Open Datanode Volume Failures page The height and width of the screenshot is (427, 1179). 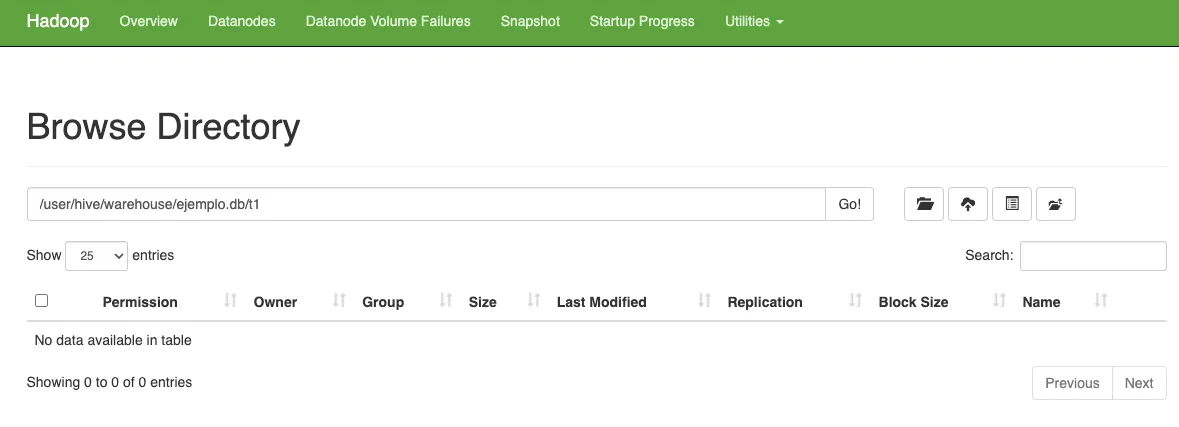click(x=388, y=21)
